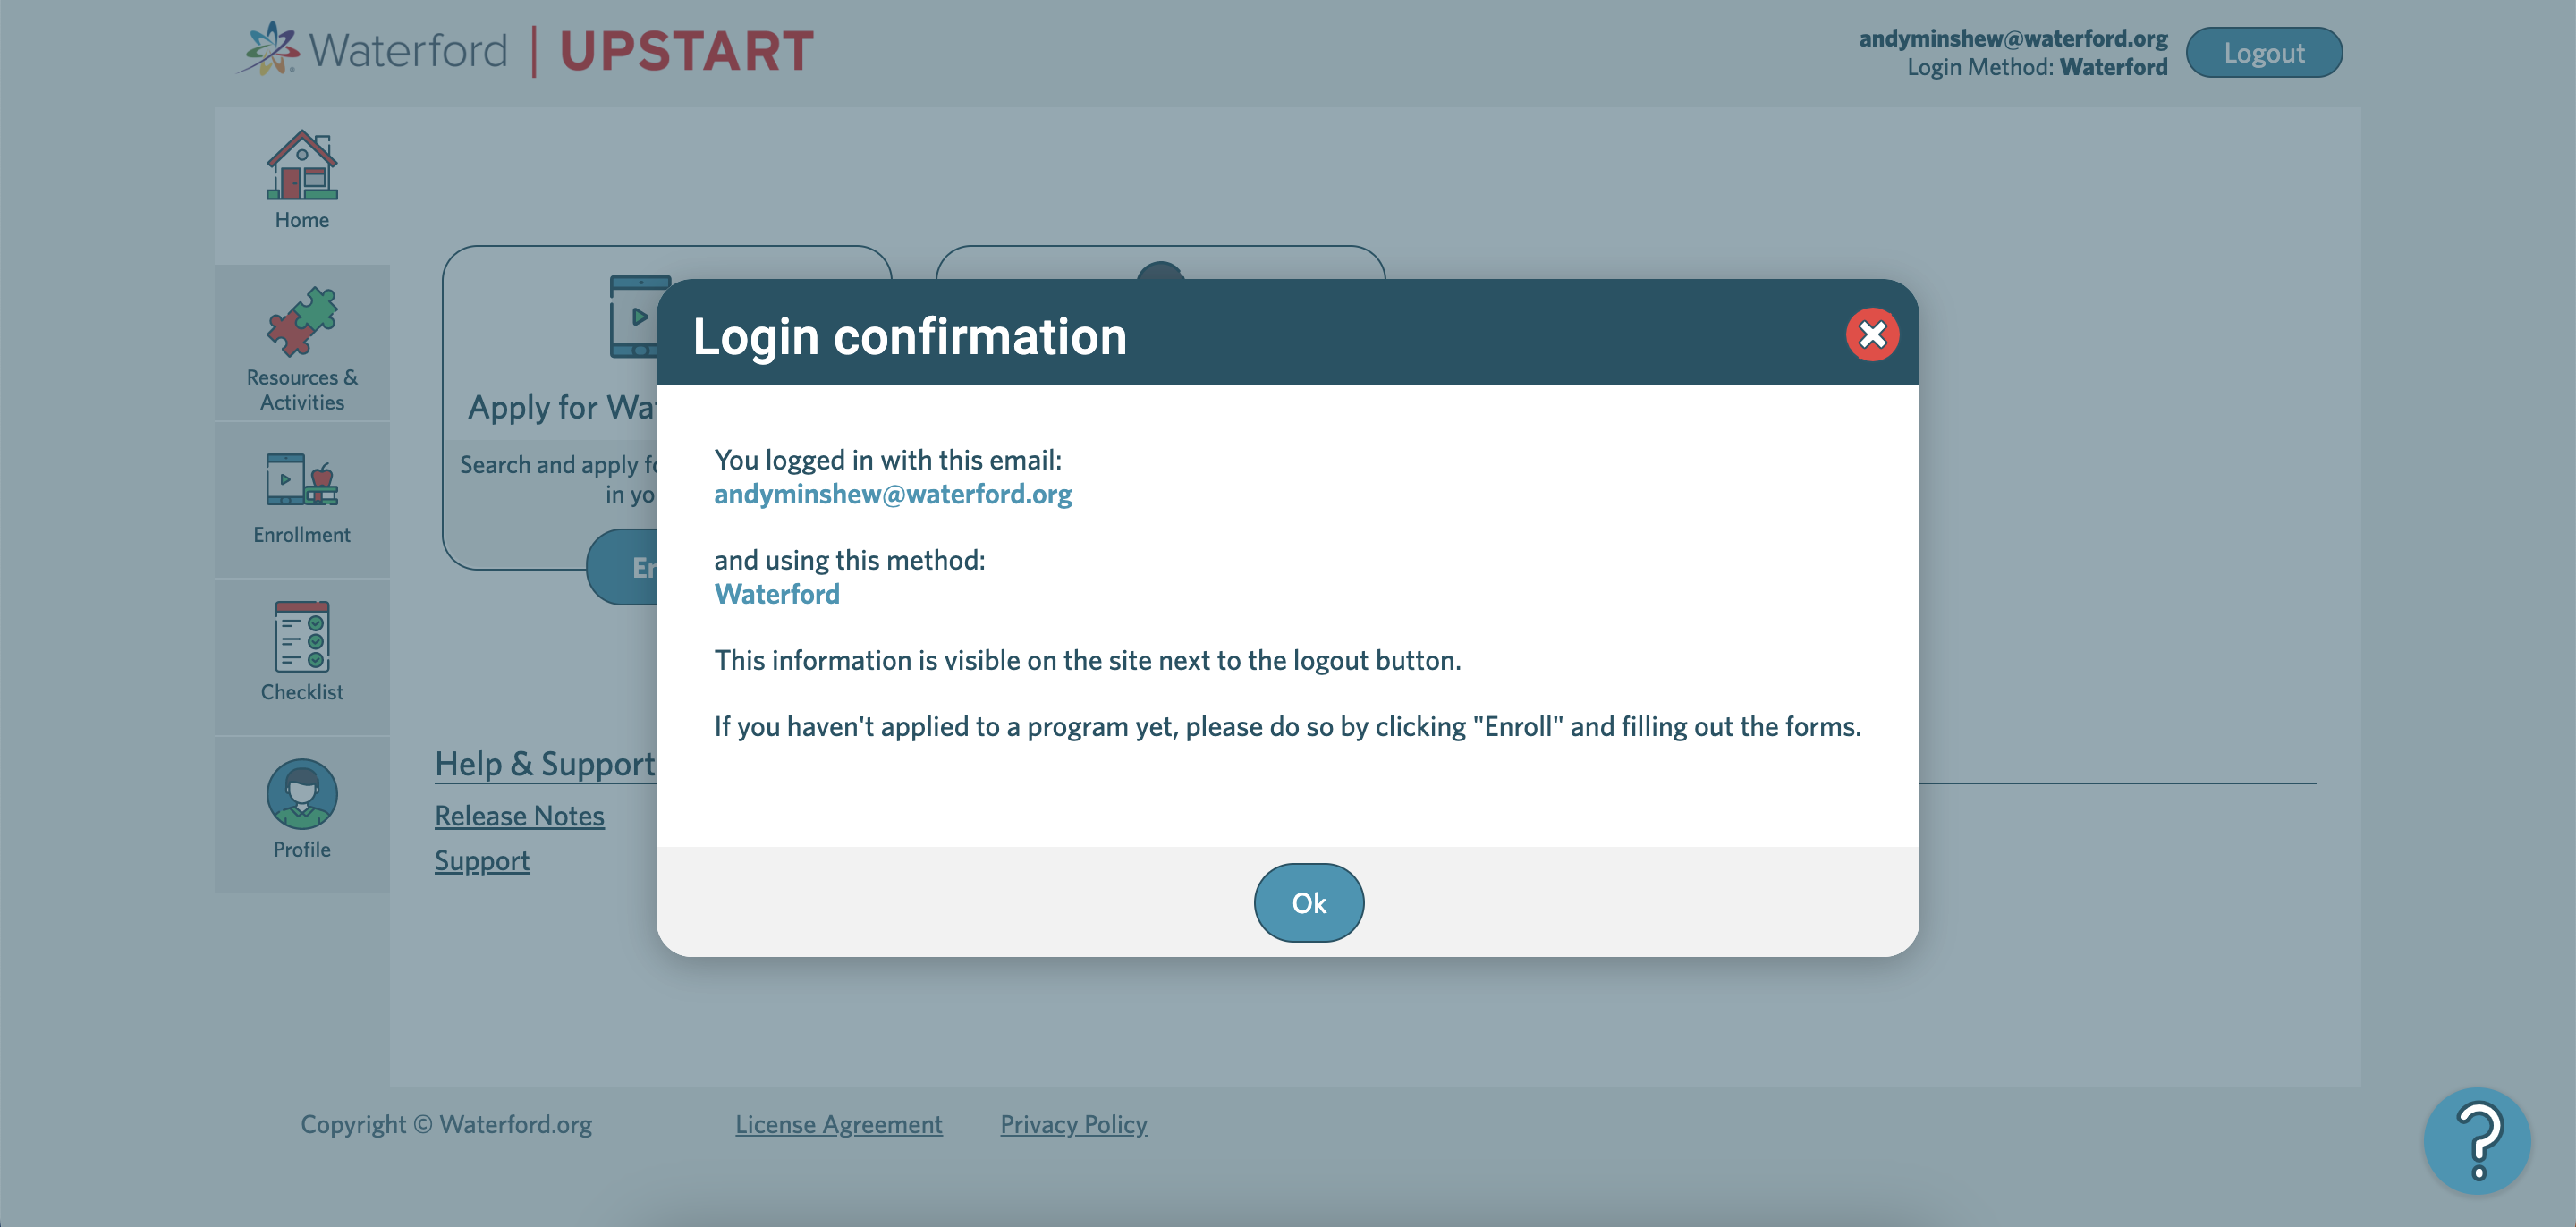Viewport: 2576px width, 1227px height.
Task: Select the Waterford login method link
Action: pyautogui.click(x=779, y=593)
